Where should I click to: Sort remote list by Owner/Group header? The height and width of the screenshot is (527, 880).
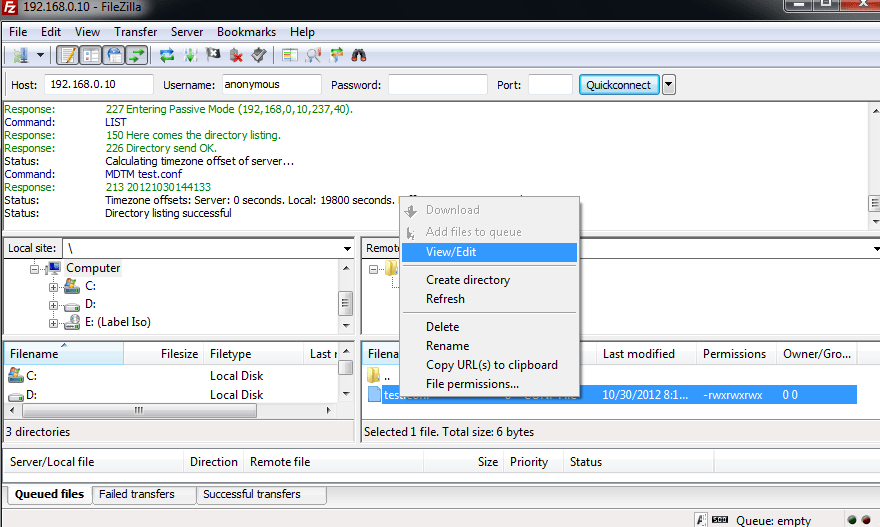pyautogui.click(x=817, y=354)
